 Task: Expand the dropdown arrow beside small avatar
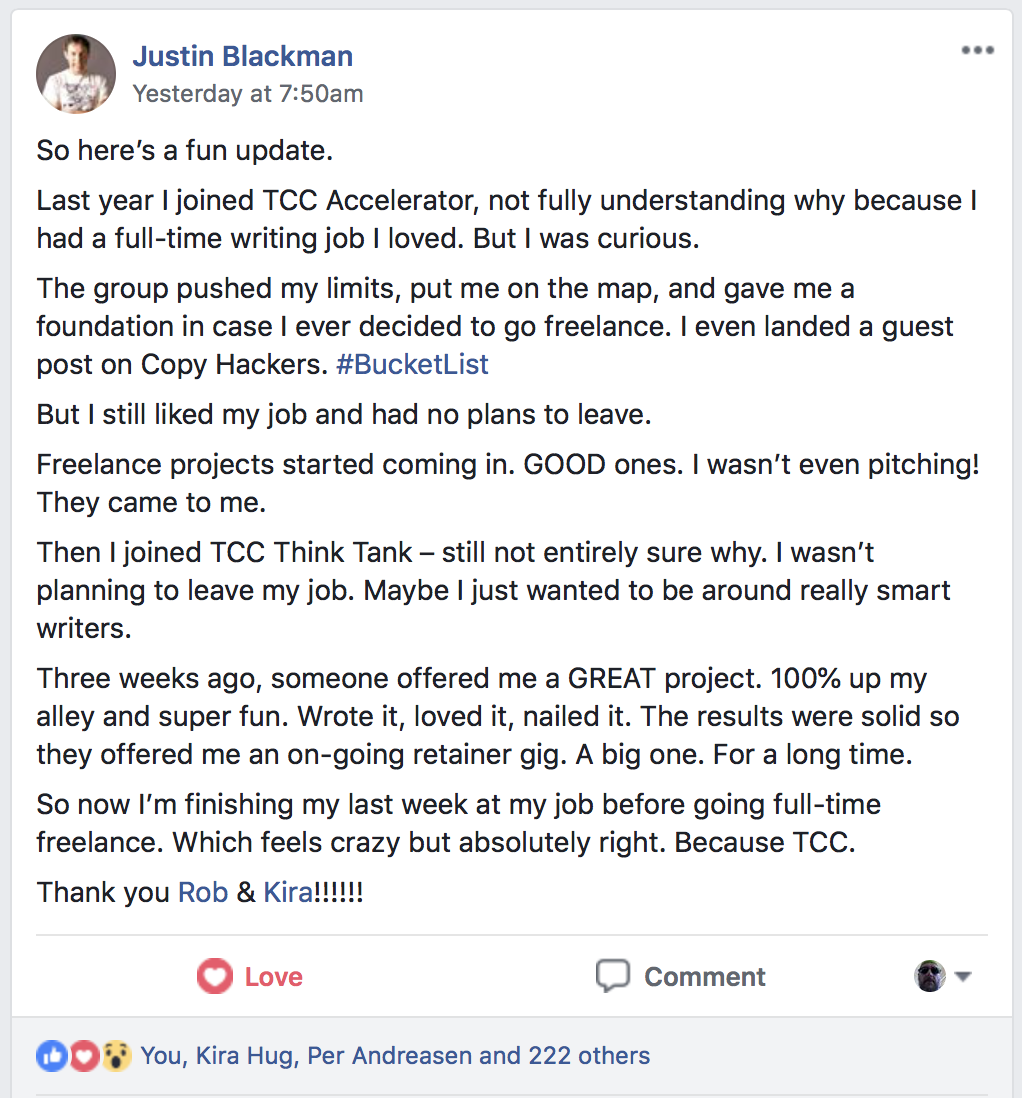point(963,977)
